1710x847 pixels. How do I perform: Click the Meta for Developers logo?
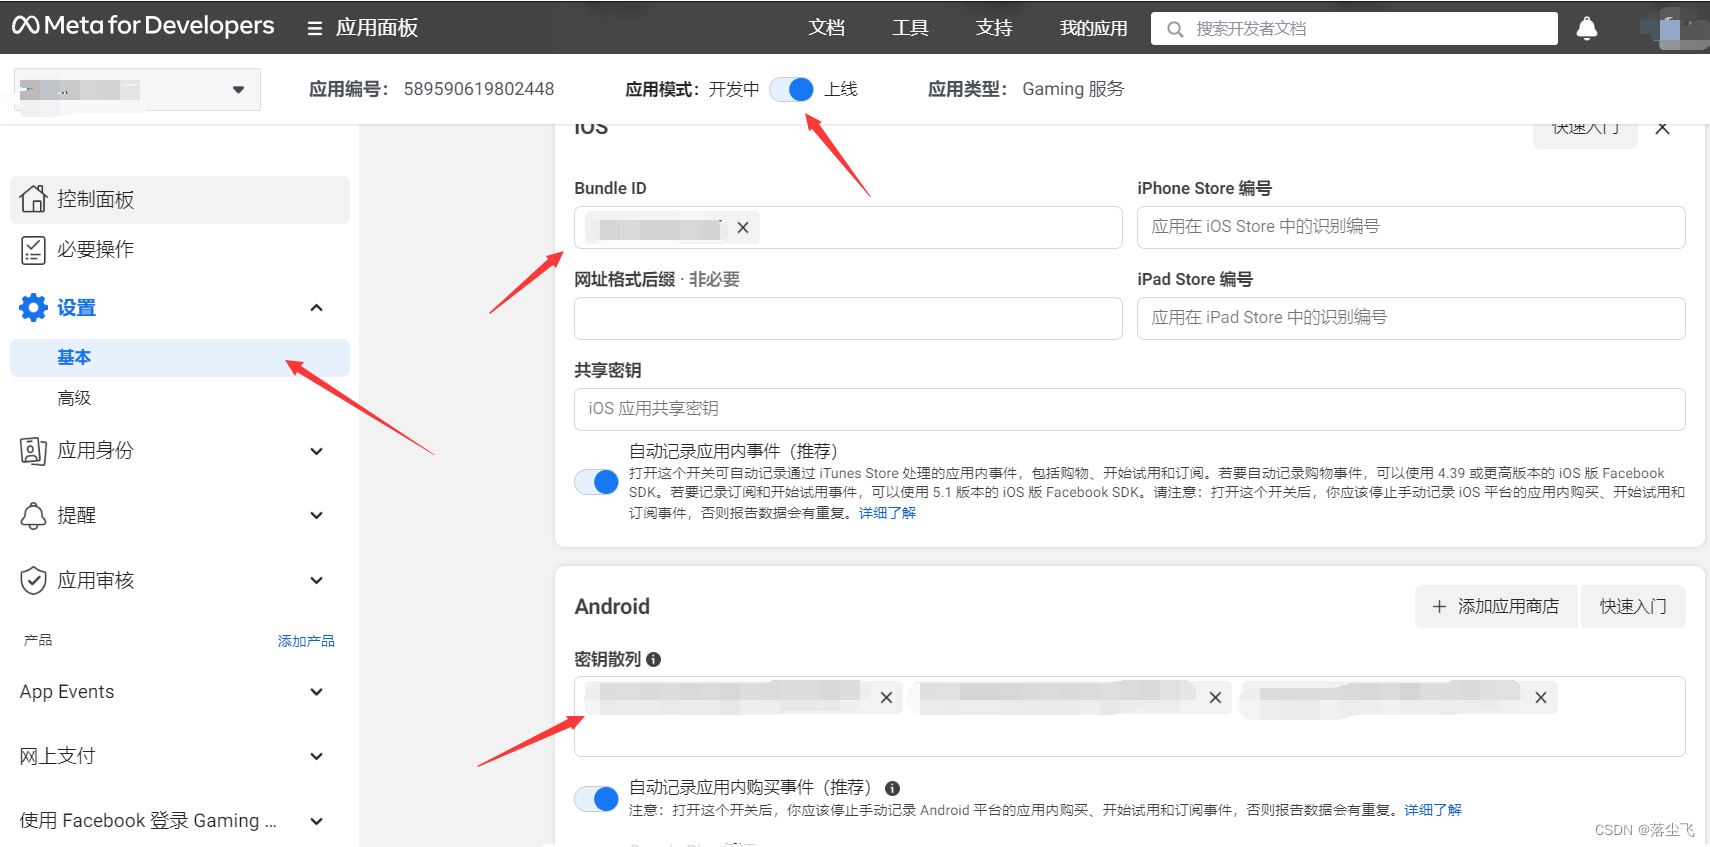click(x=143, y=26)
